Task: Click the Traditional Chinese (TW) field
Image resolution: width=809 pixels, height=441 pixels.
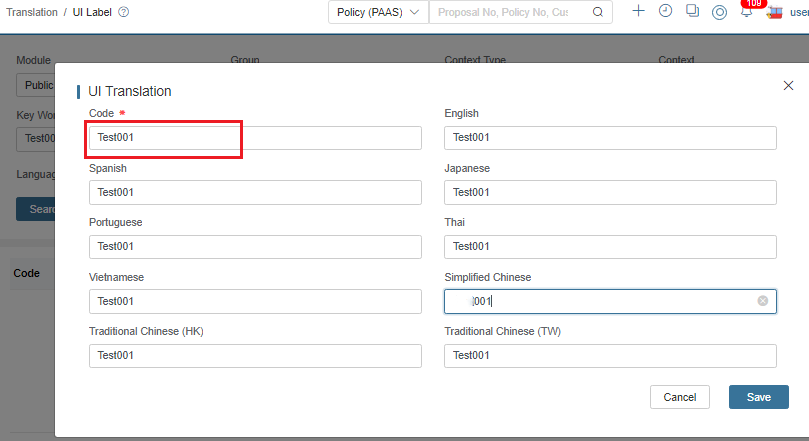Action: [610, 356]
